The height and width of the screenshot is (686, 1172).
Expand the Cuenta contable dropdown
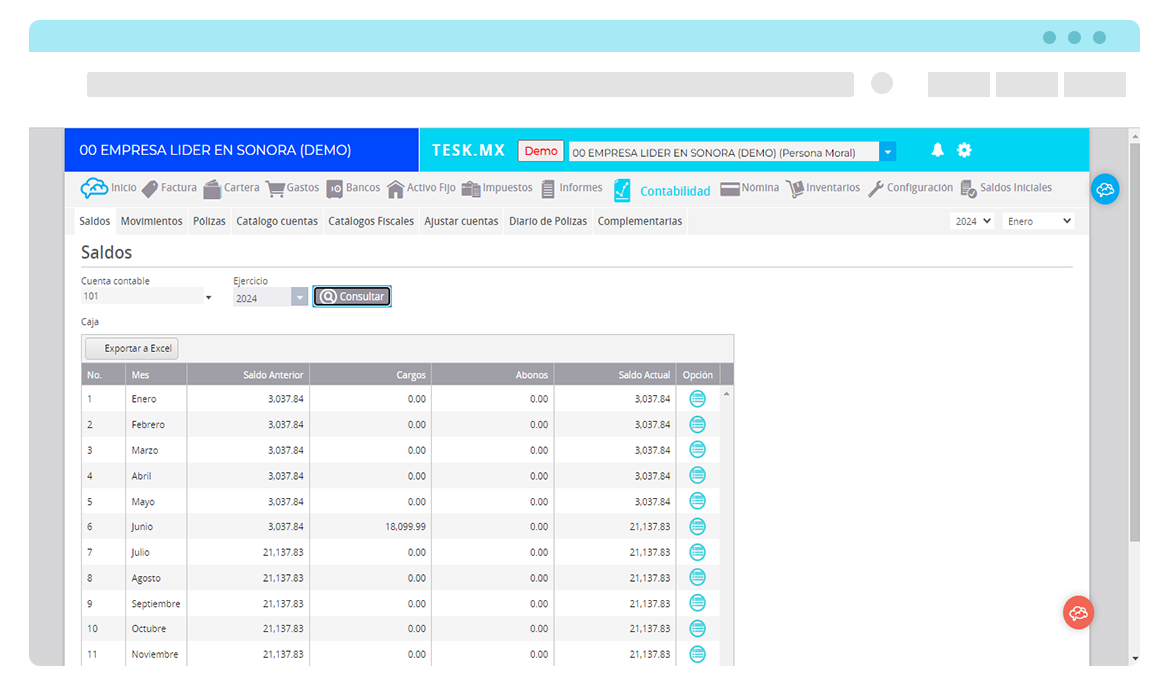(x=208, y=295)
